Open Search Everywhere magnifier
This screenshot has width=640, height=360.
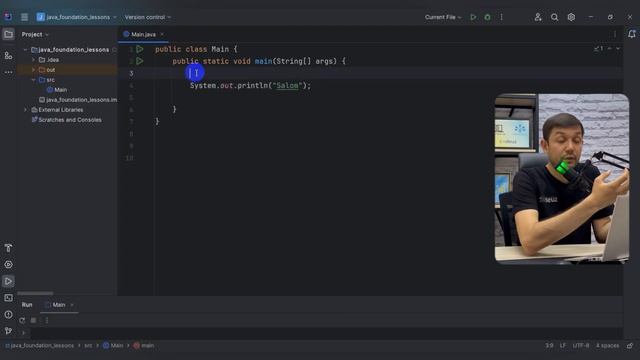pyautogui.click(x=554, y=17)
